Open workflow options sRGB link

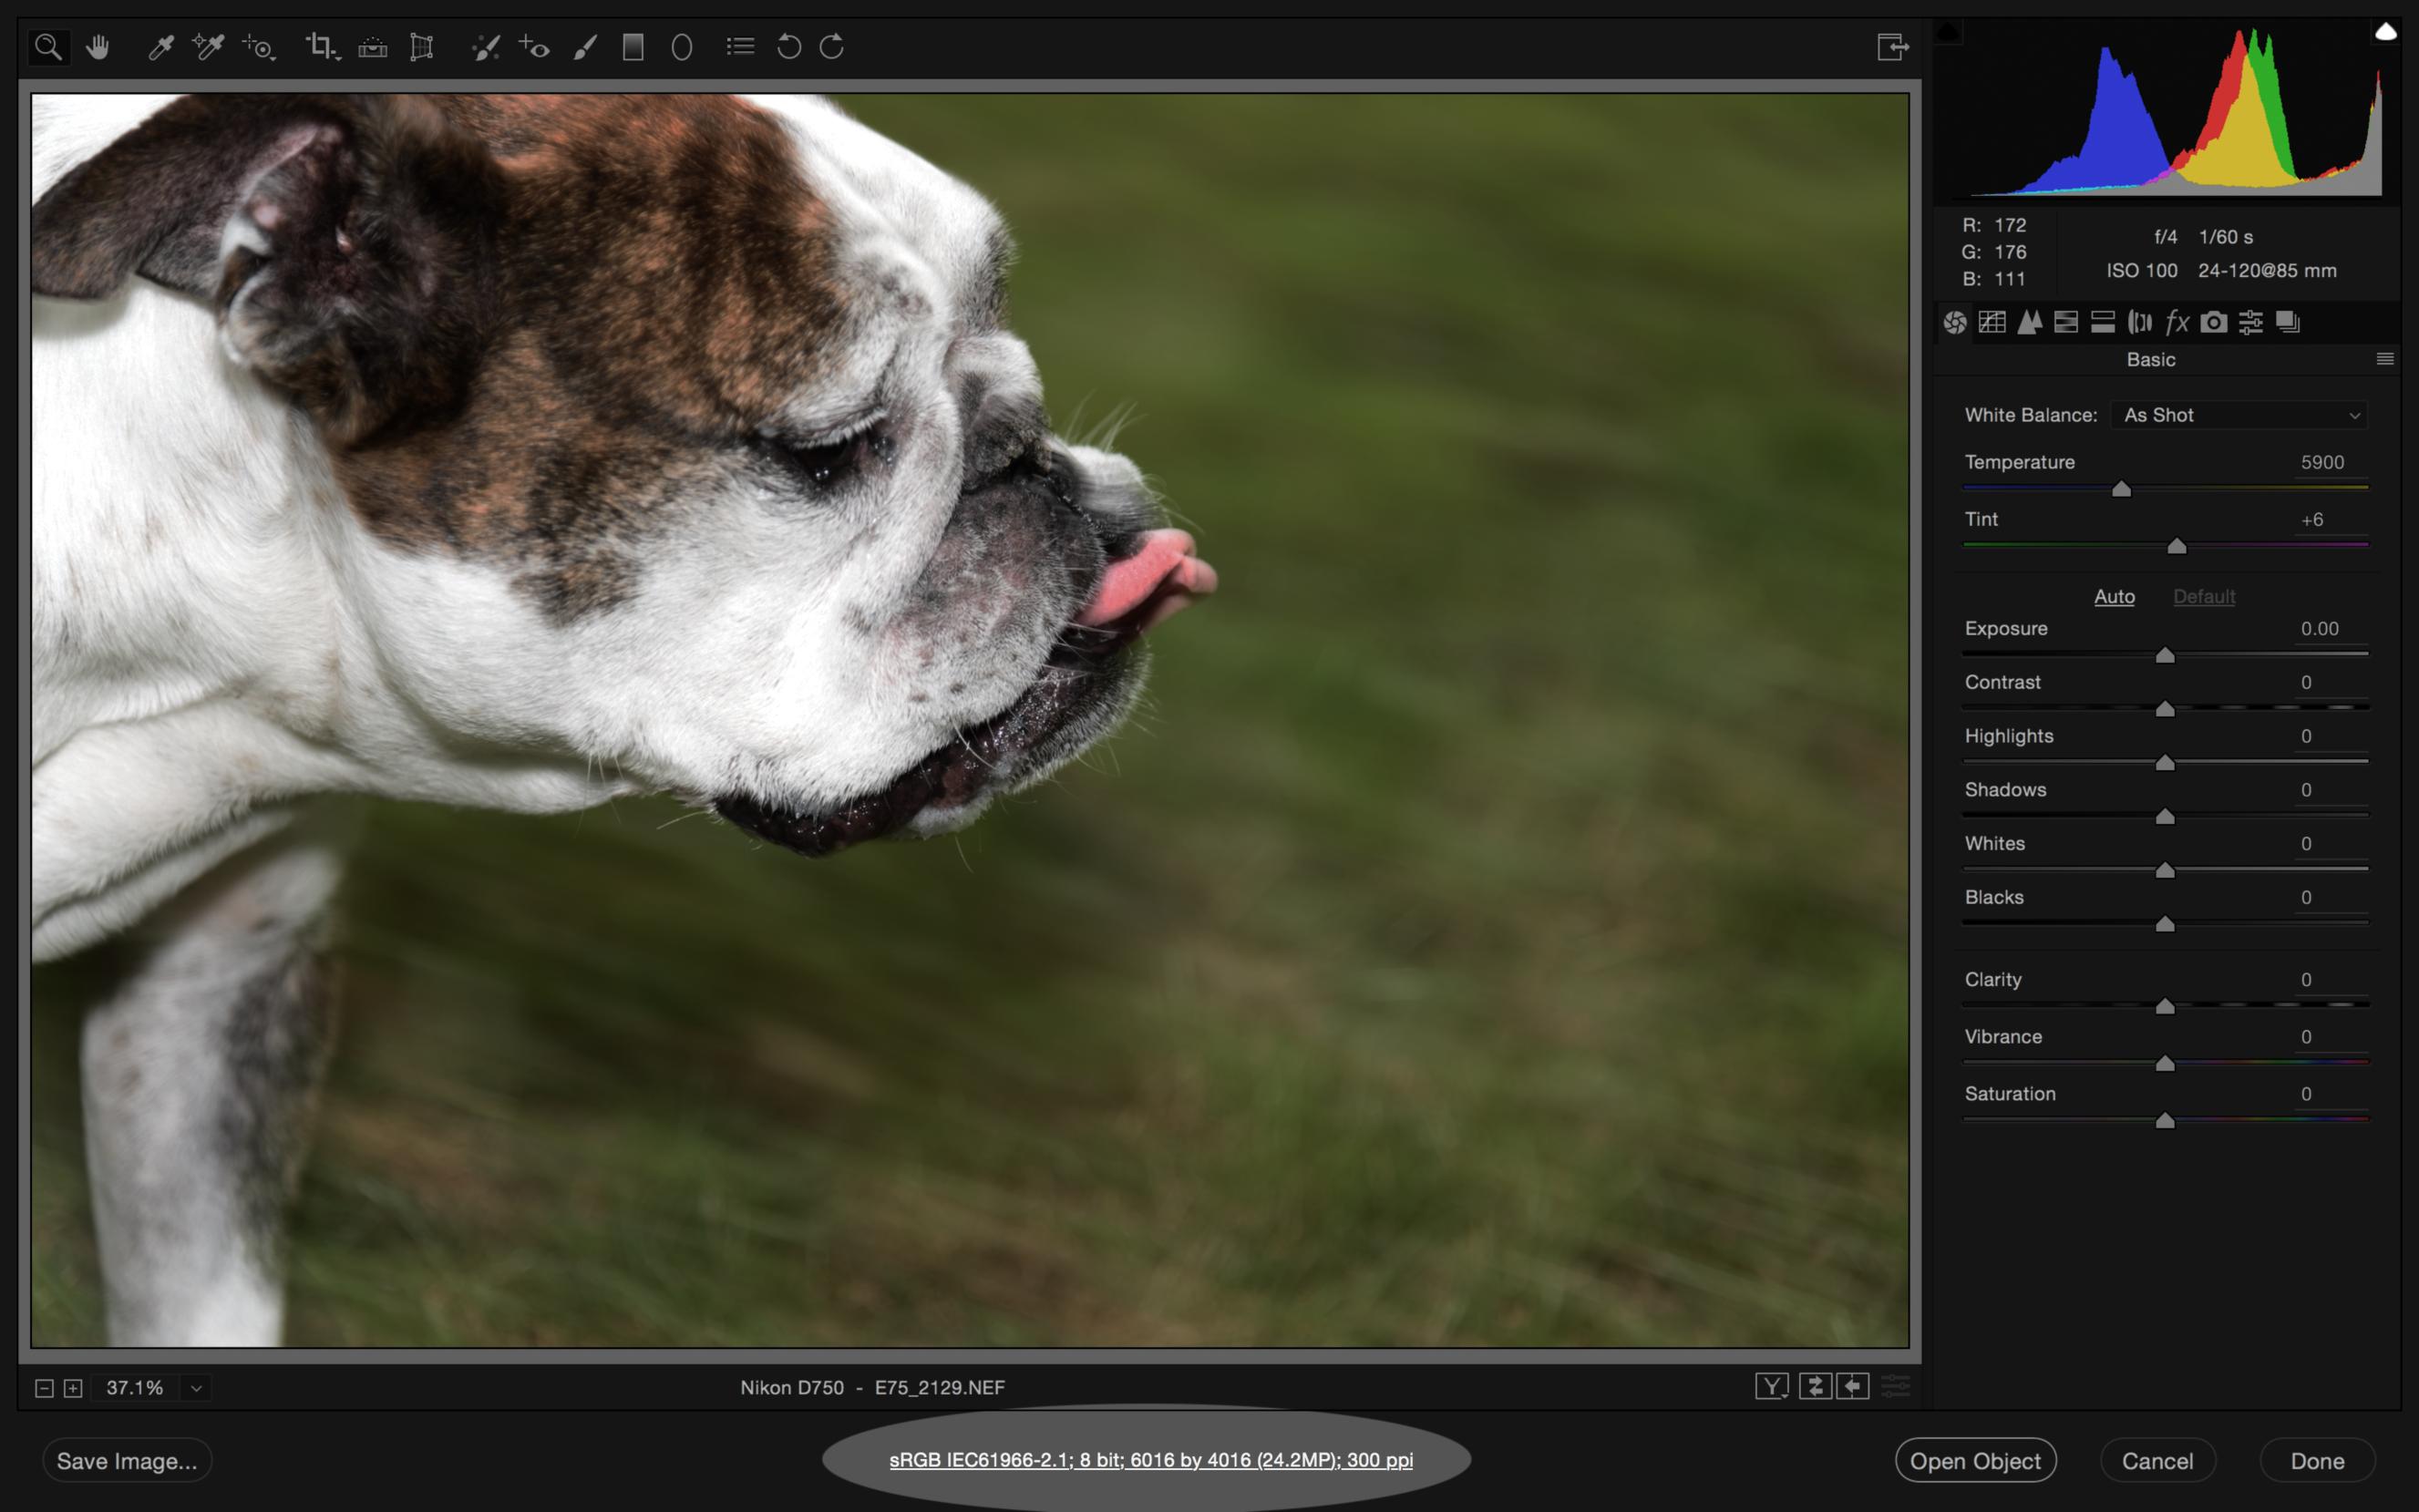click(1150, 1460)
